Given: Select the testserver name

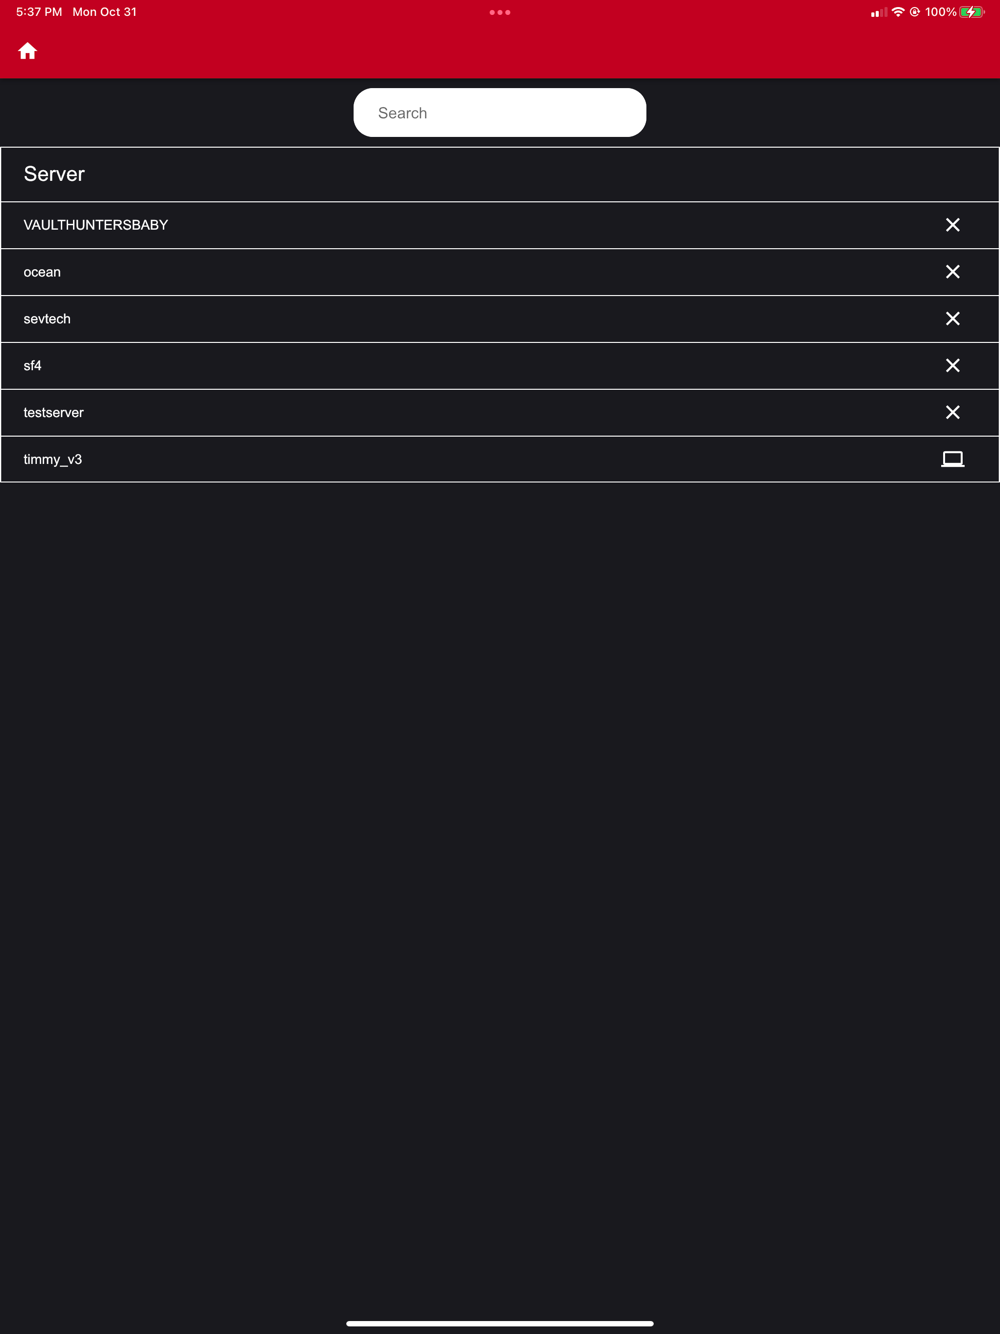Looking at the screenshot, I should (54, 413).
